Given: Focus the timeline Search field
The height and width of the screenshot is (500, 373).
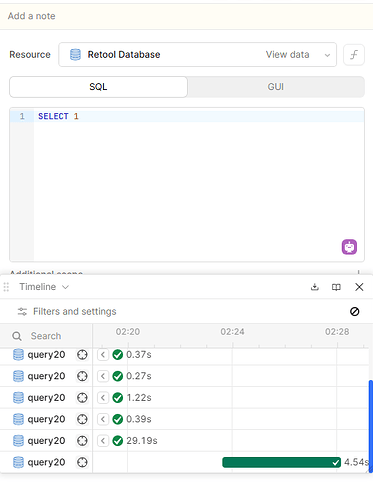Looking at the screenshot, I should [46, 336].
